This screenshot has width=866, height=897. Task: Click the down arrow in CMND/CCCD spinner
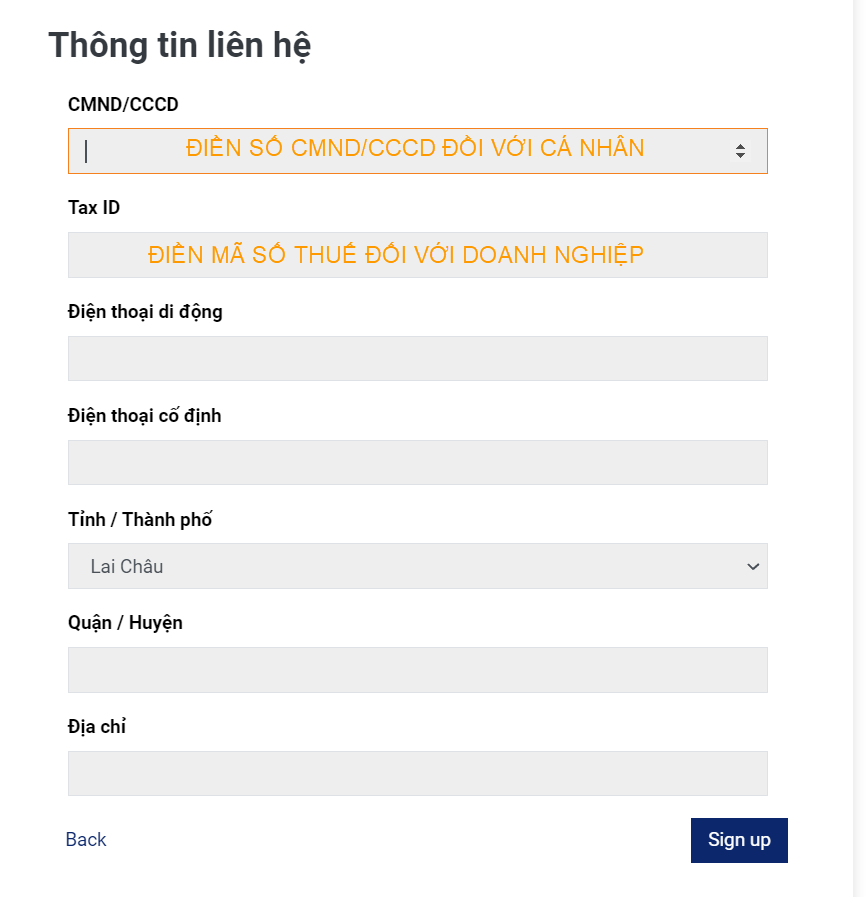click(x=740, y=156)
